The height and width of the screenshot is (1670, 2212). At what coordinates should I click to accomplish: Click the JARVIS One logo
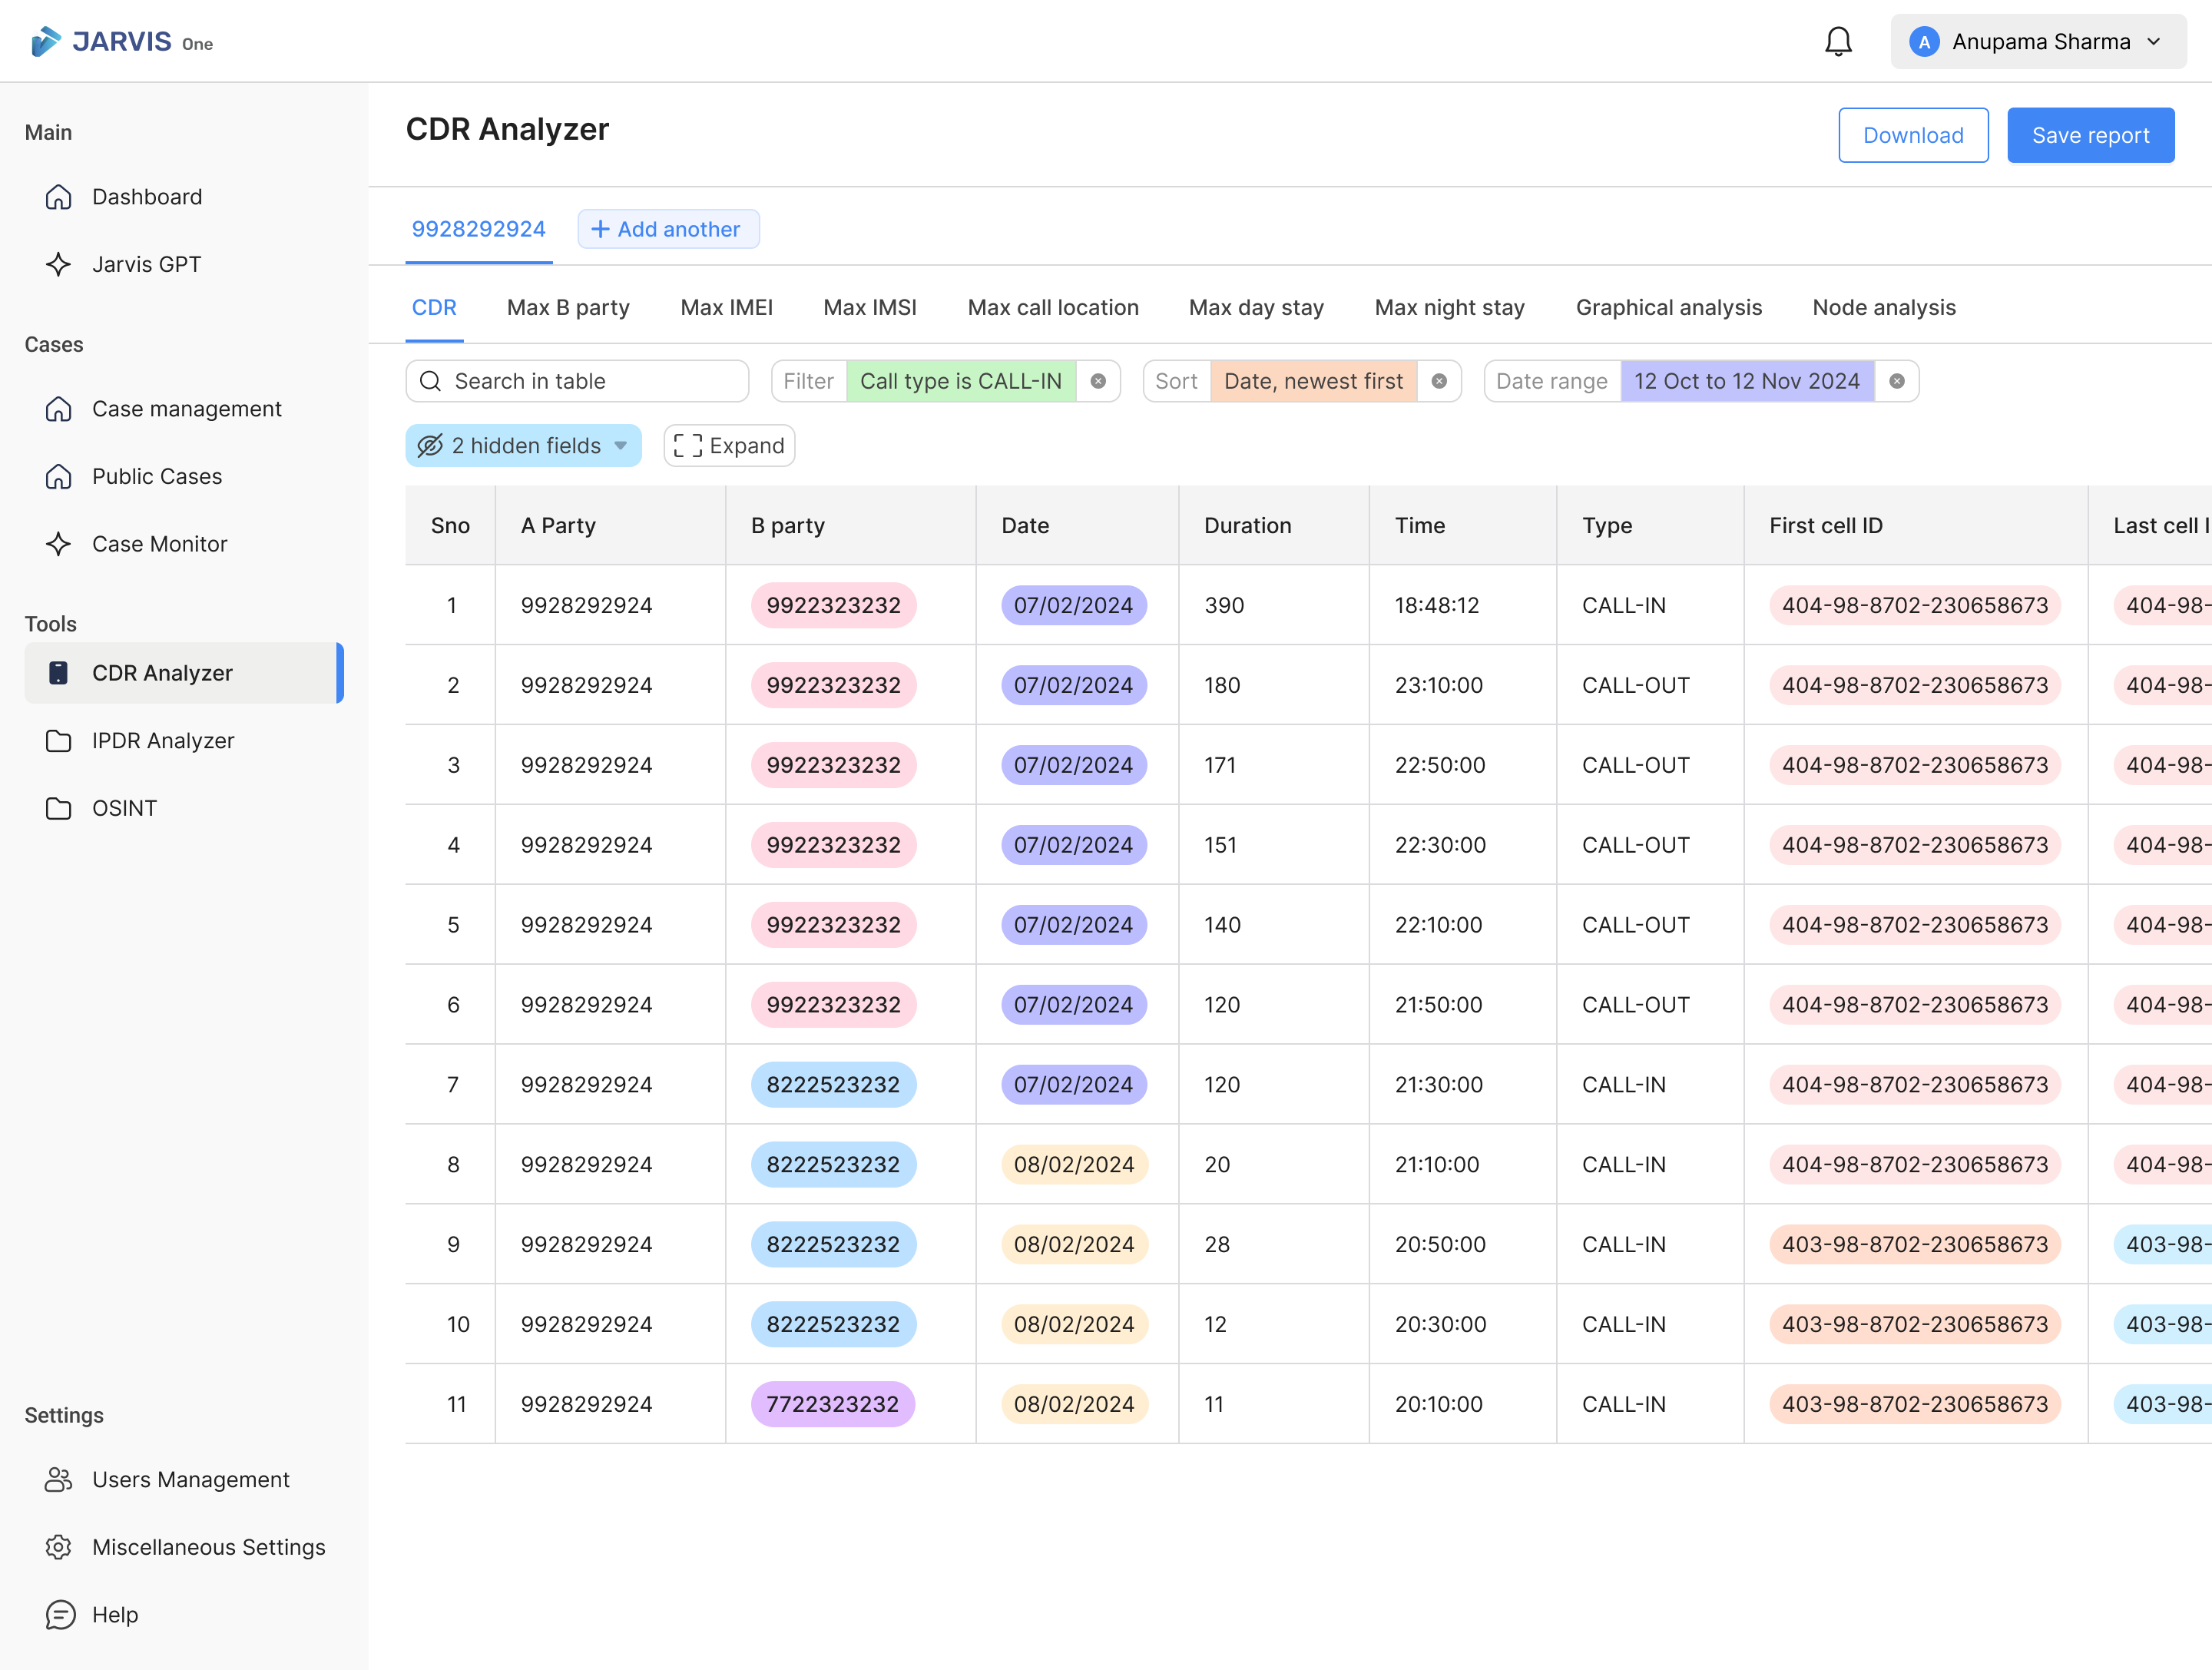point(122,41)
